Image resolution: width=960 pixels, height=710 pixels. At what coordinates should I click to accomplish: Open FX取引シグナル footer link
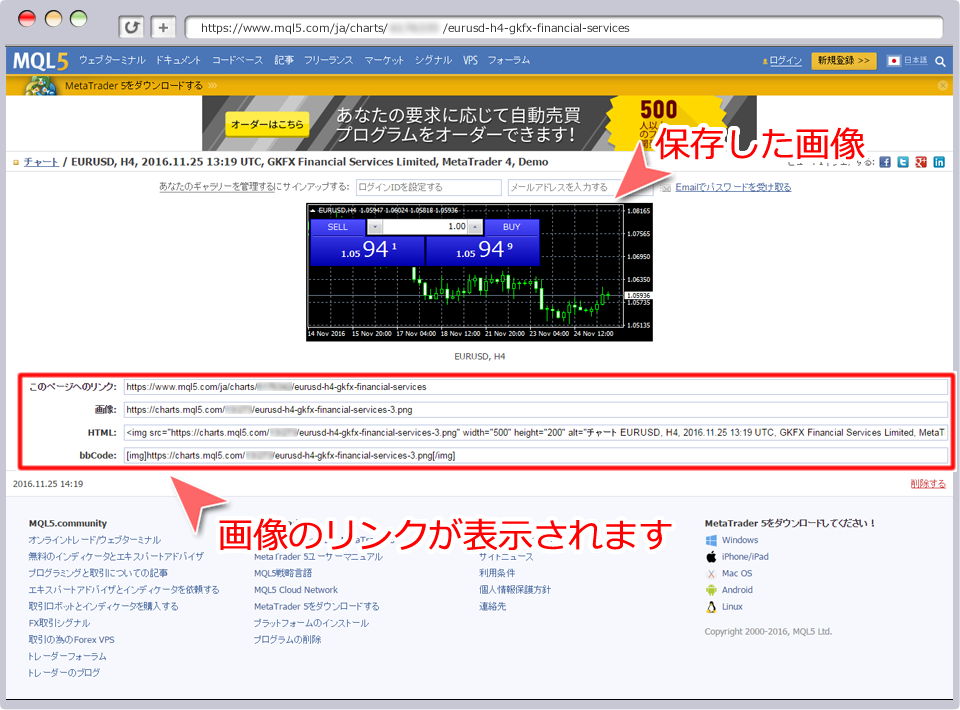(x=59, y=623)
